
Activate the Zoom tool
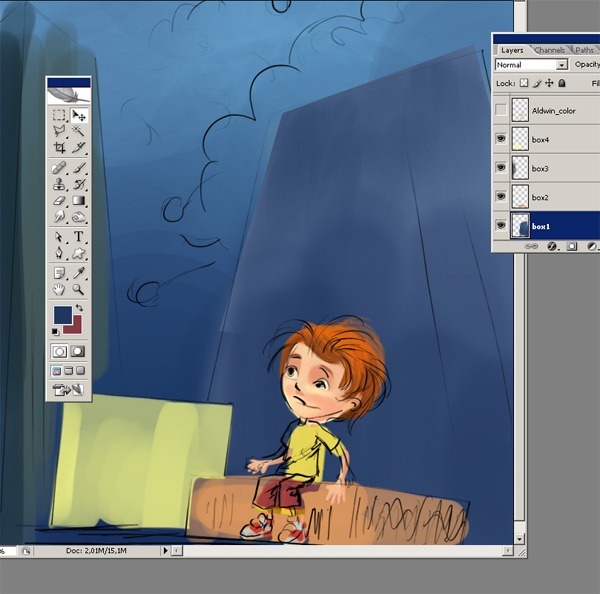point(78,289)
